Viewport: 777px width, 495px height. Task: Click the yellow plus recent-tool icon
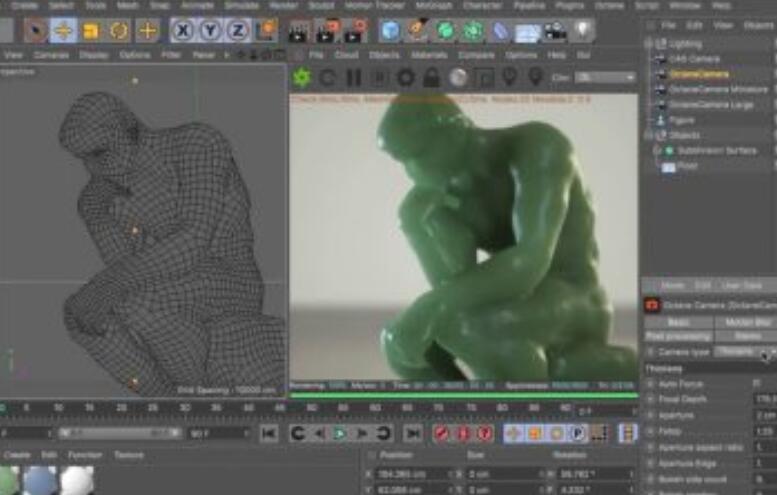148,31
